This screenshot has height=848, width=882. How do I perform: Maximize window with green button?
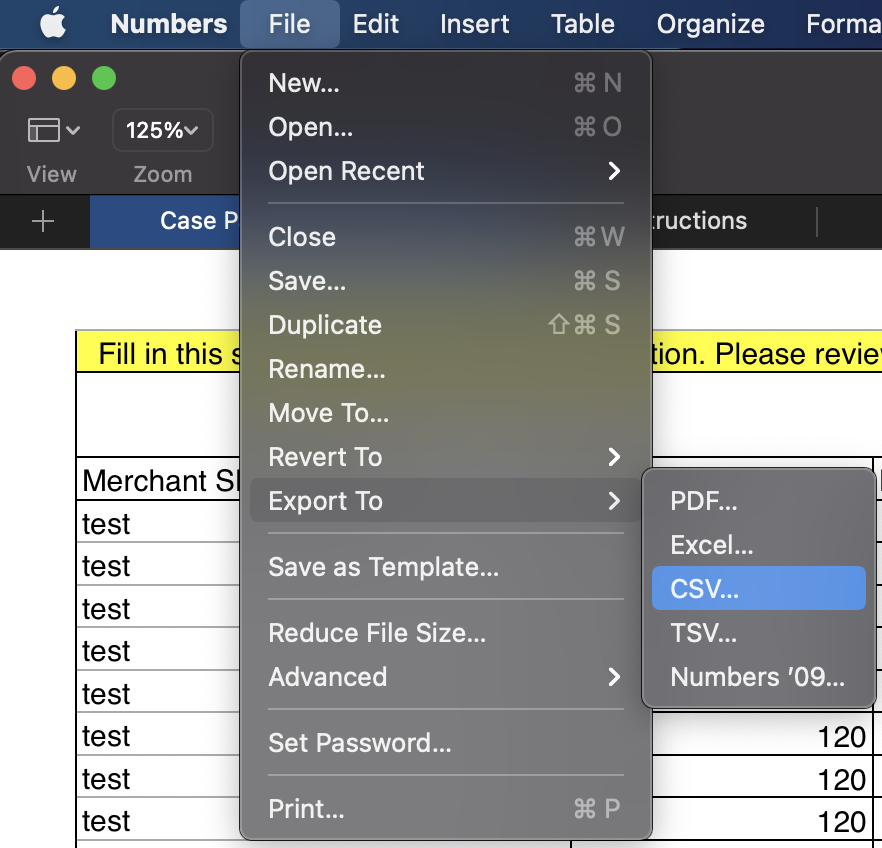104,78
